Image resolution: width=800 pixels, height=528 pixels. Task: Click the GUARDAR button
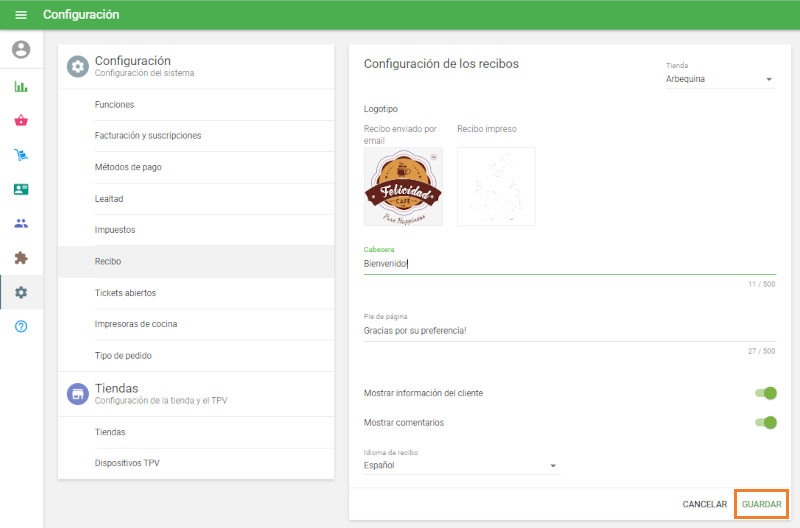click(x=761, y=504)
